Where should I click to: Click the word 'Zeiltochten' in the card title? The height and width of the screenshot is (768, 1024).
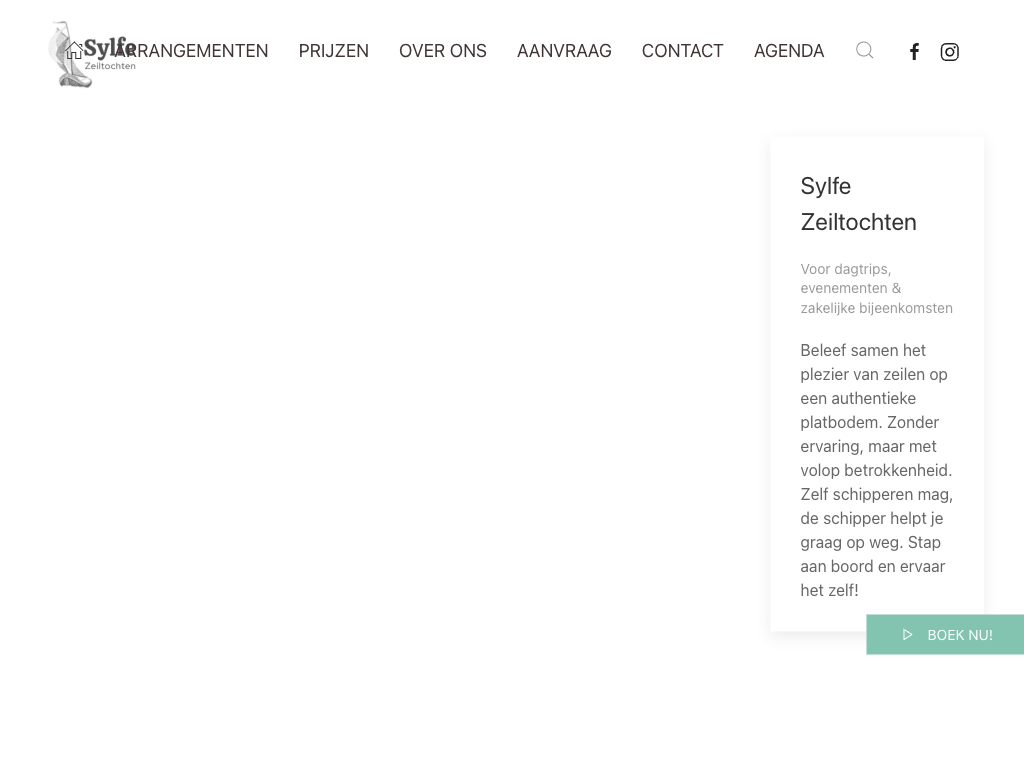(x=858, y=222)
